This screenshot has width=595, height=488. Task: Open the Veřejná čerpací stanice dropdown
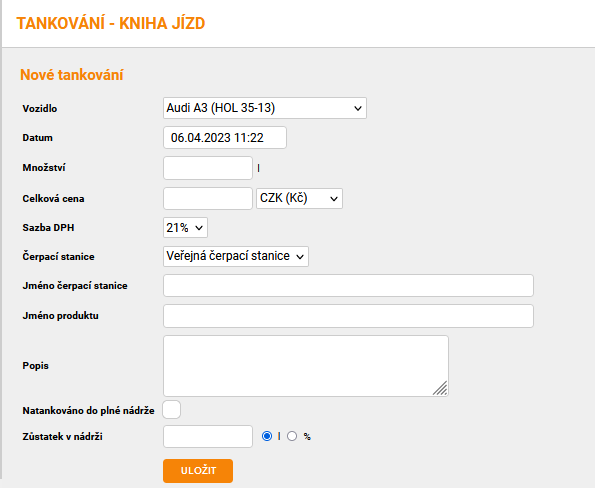click(236, 257)
